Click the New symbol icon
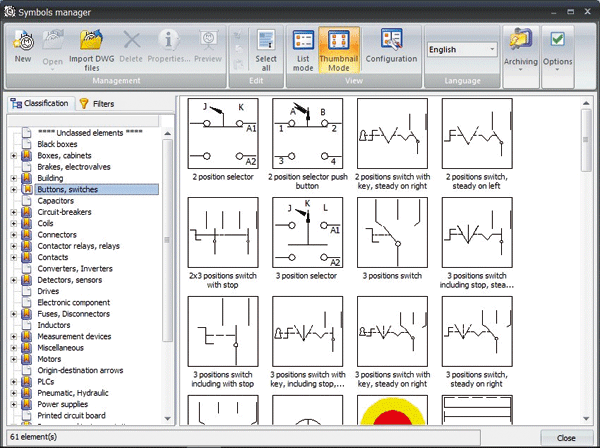Screen dimensions: 600x448 coord(23,46)
